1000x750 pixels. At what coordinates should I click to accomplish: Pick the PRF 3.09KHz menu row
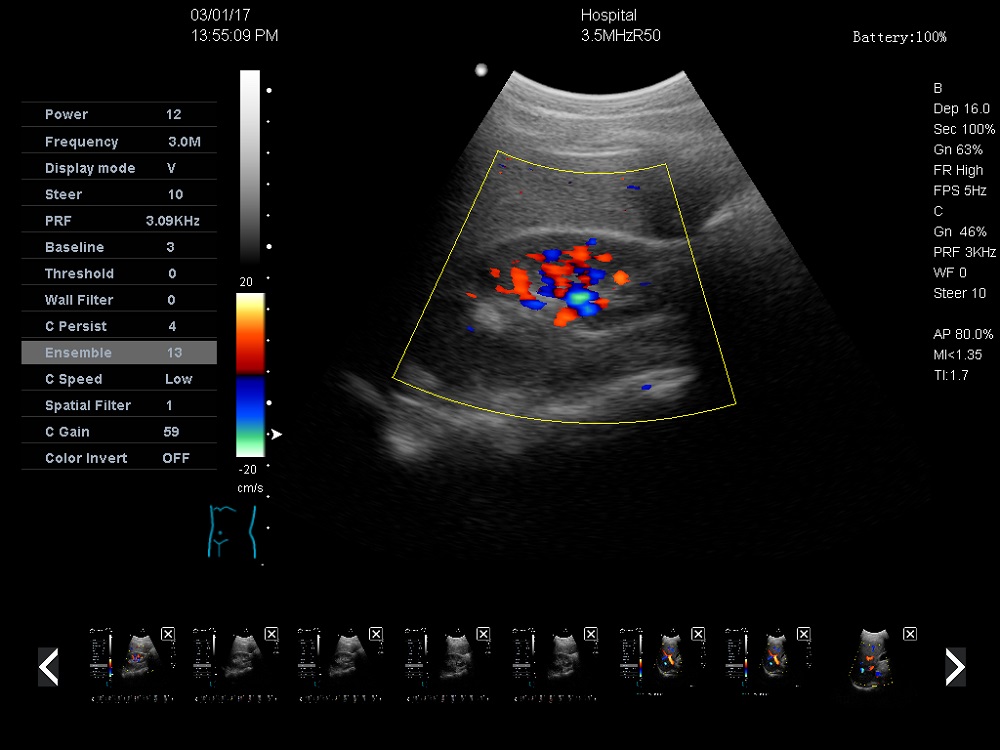point(119,221)
